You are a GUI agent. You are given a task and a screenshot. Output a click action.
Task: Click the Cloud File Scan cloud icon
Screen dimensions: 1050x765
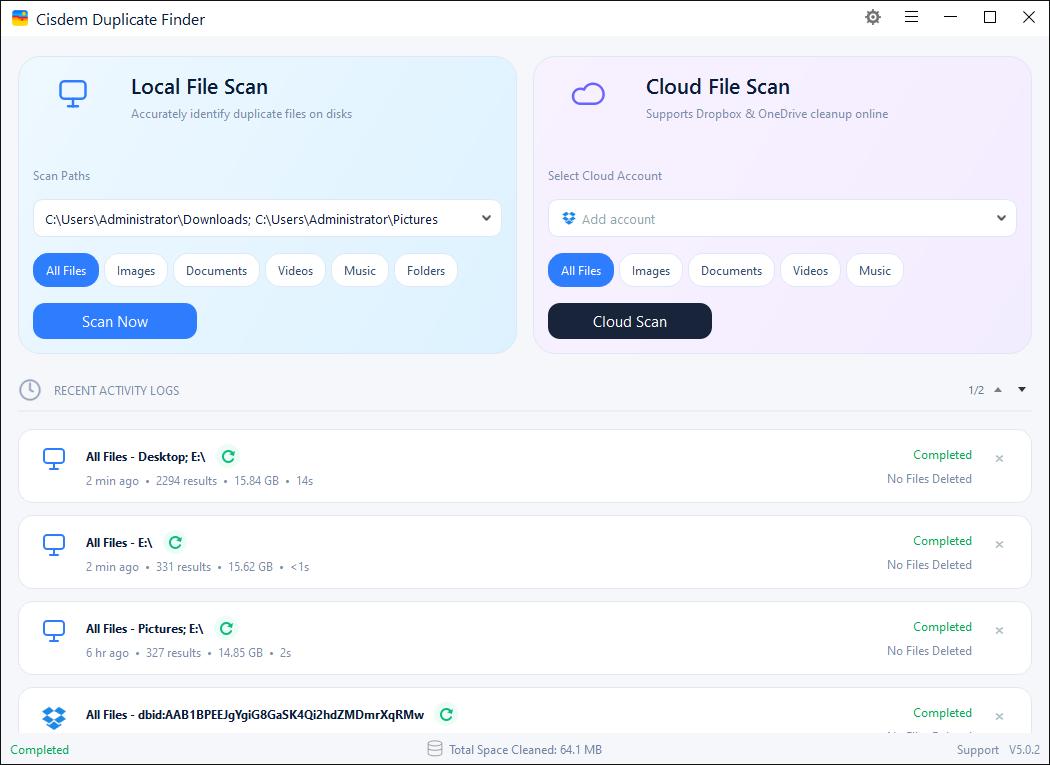pyautogui.click(x=588, y=94)
